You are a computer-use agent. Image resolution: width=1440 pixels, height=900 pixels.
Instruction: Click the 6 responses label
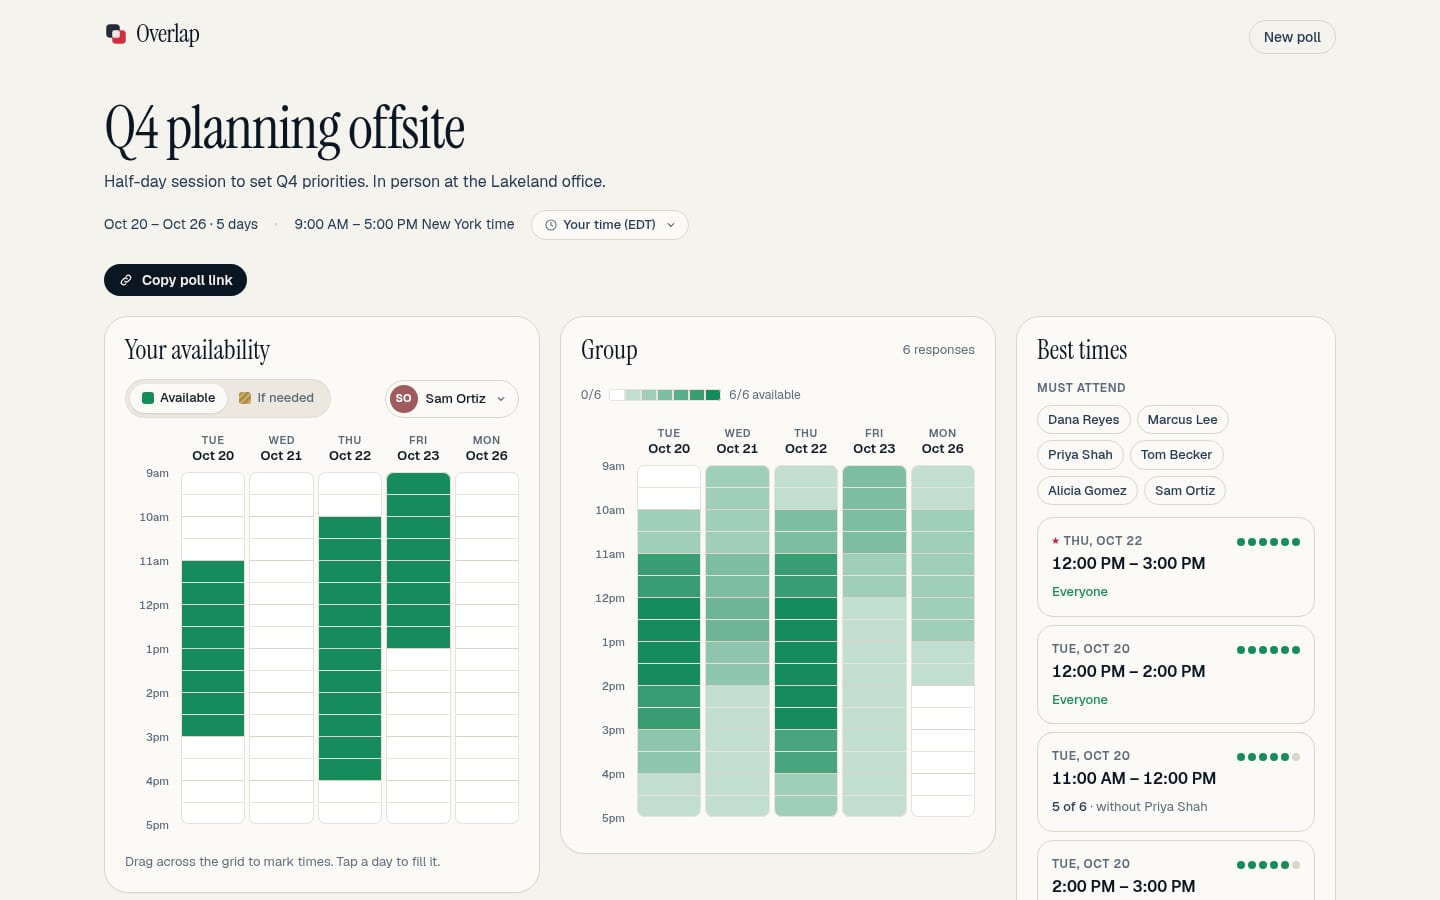pyautogui.click(x=938, y=350)
